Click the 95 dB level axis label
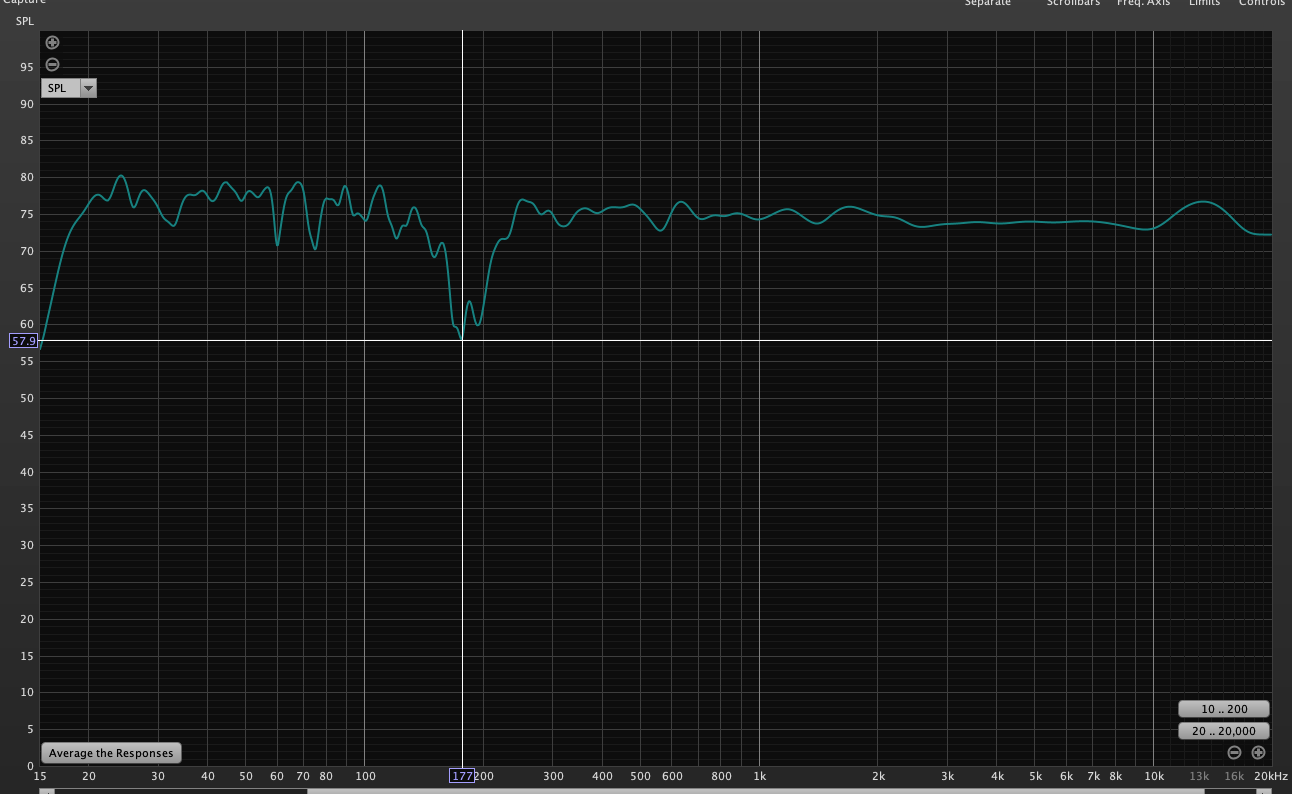This screenshot has height=794, width=1292. point(26,67)
